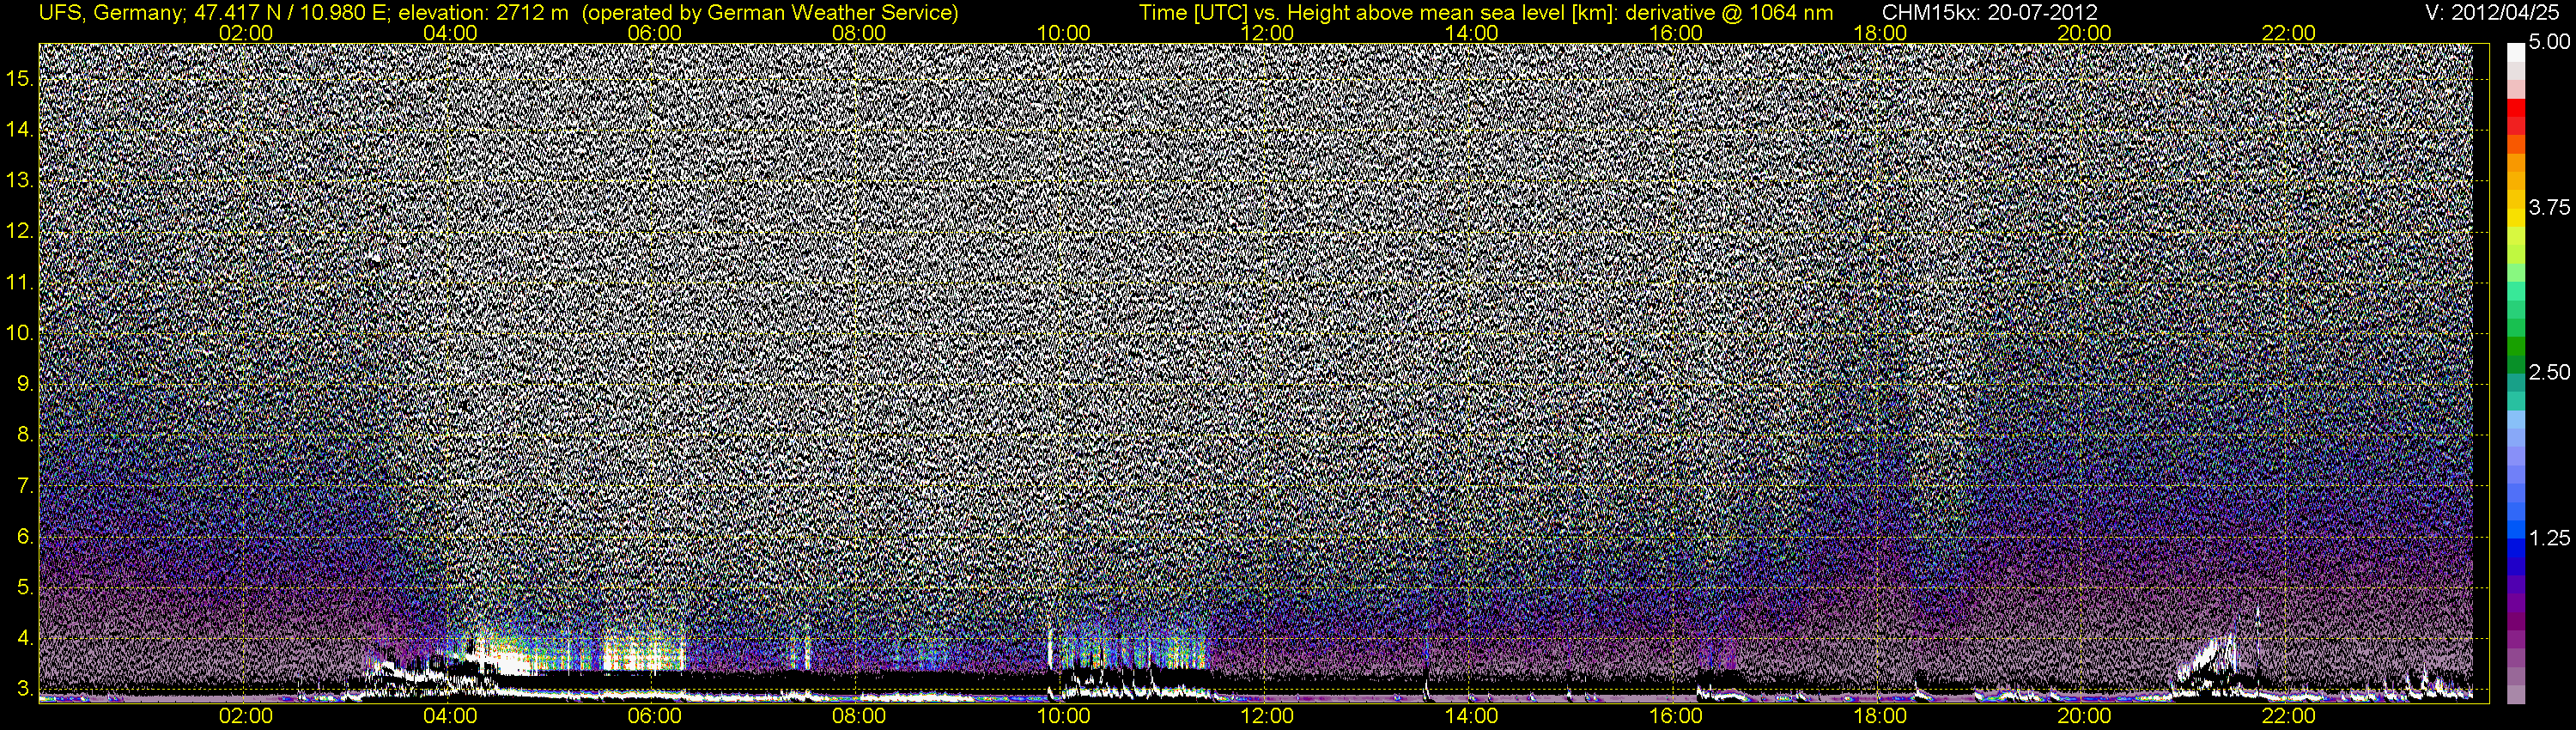Click the 1.25 color scale label
Viewport: 2576px width, 730px height.
click(x=2549, y=538)
